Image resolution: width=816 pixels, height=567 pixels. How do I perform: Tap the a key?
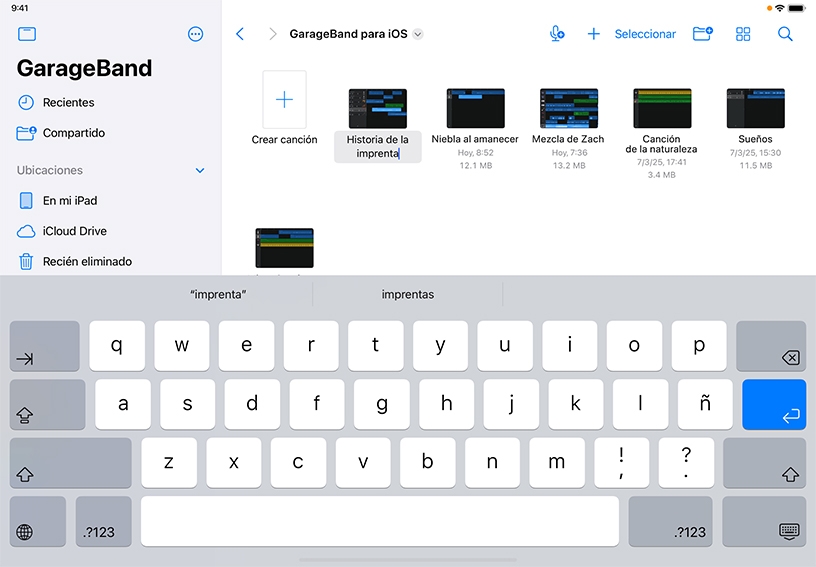pos(123,404)
